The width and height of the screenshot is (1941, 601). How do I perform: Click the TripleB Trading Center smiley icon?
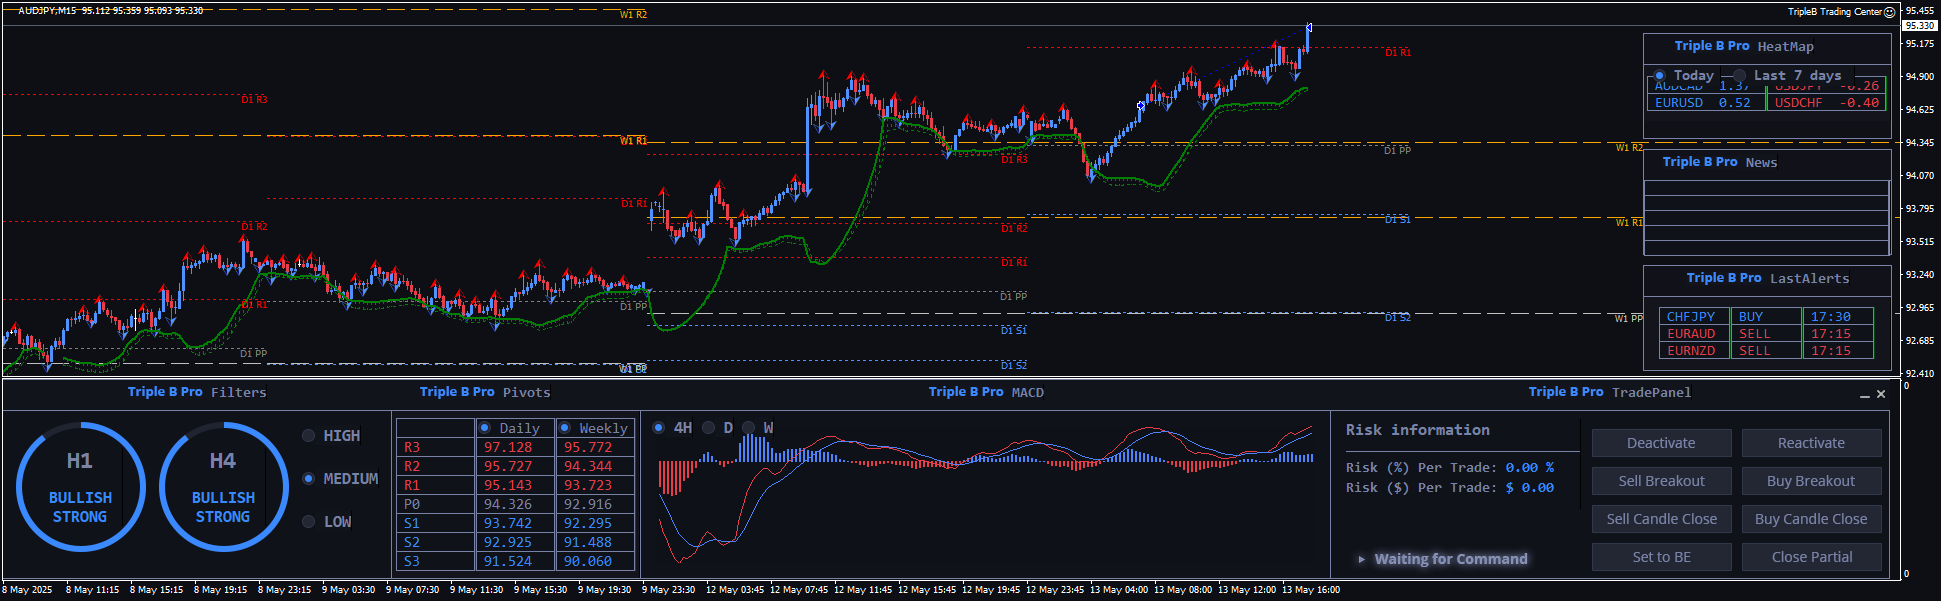point(1889,12)
